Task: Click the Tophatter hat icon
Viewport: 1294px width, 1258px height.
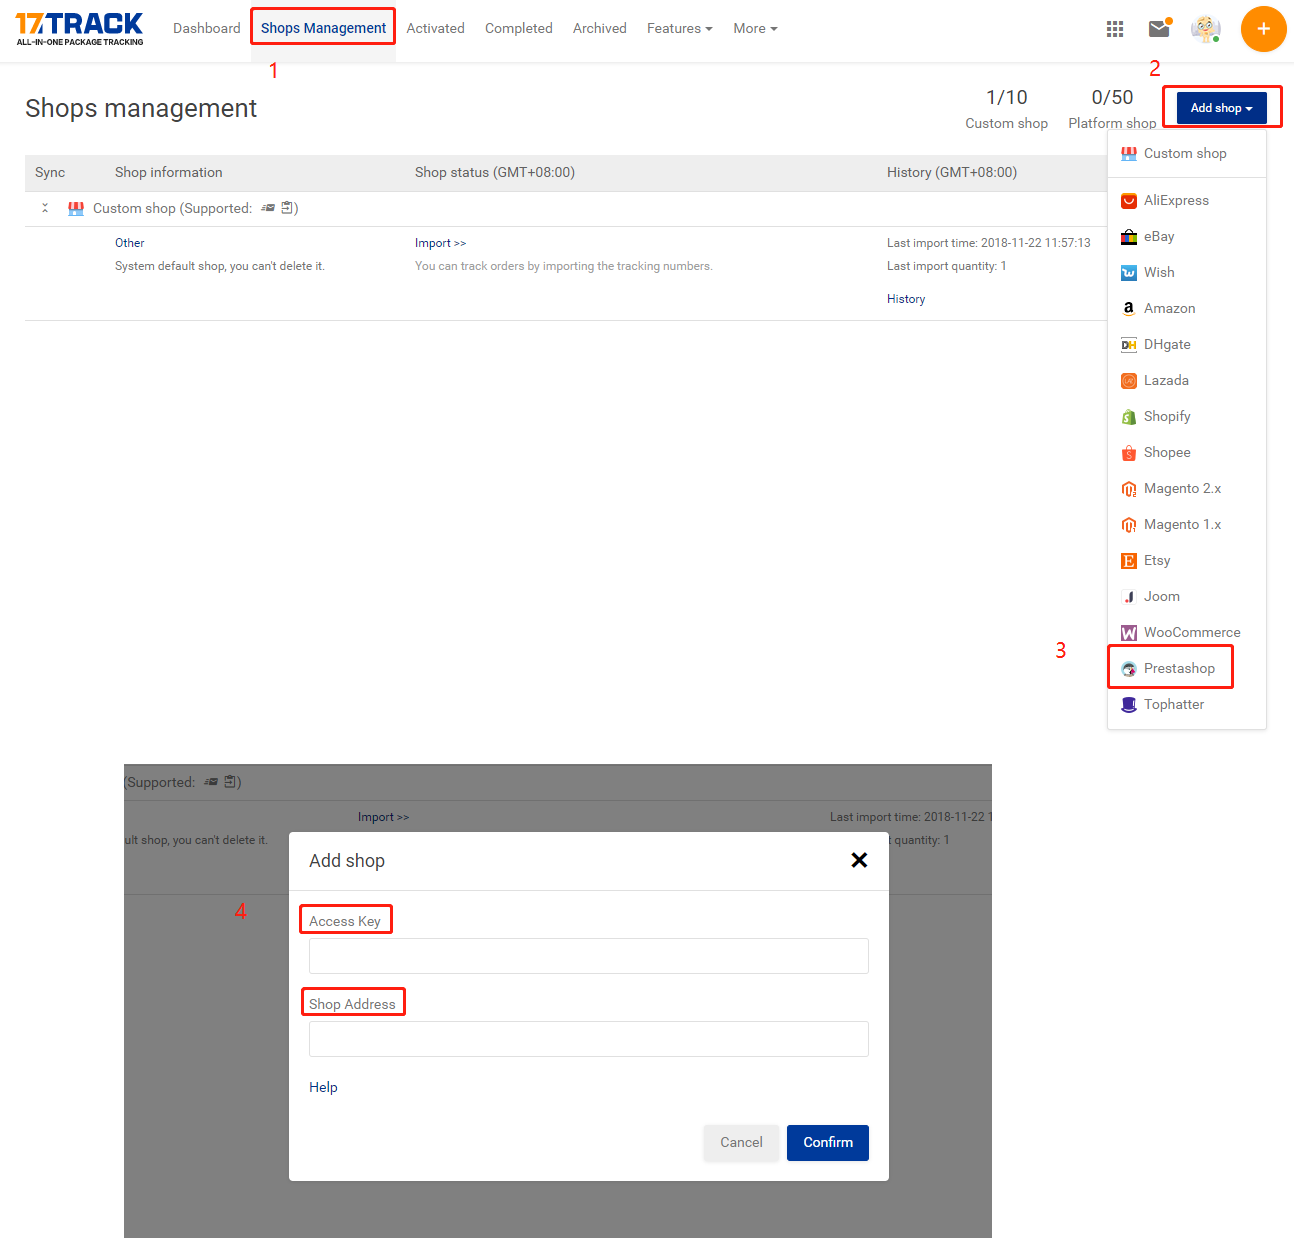Action: click(x=1129, y=705)
